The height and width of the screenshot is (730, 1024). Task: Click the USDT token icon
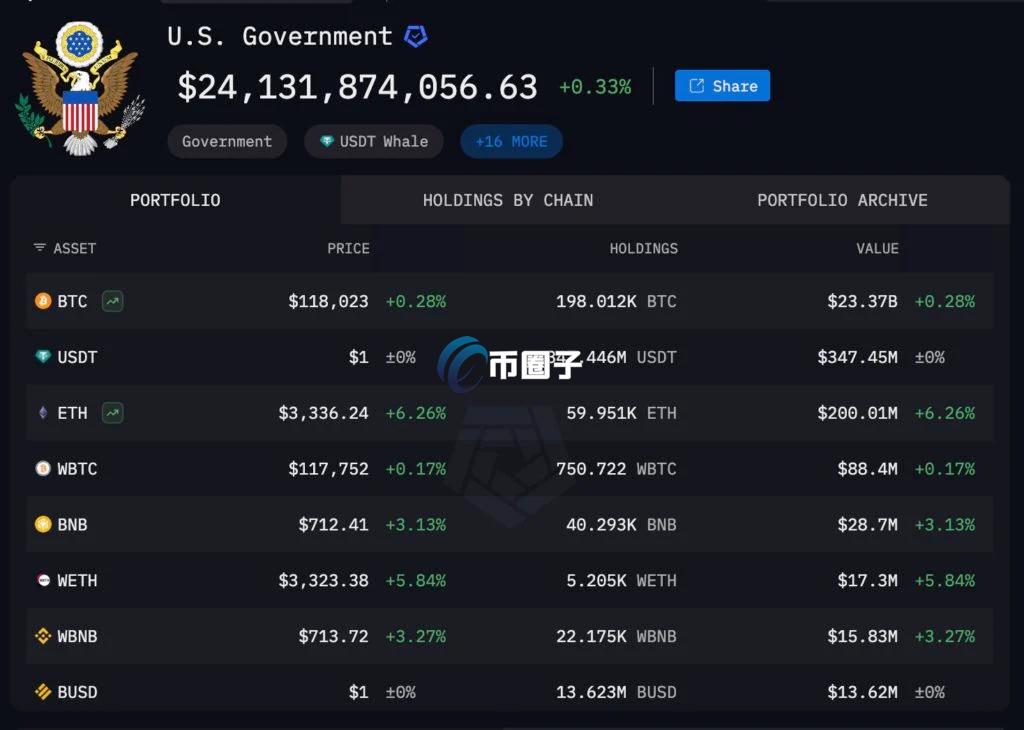(x=43, y=357)
